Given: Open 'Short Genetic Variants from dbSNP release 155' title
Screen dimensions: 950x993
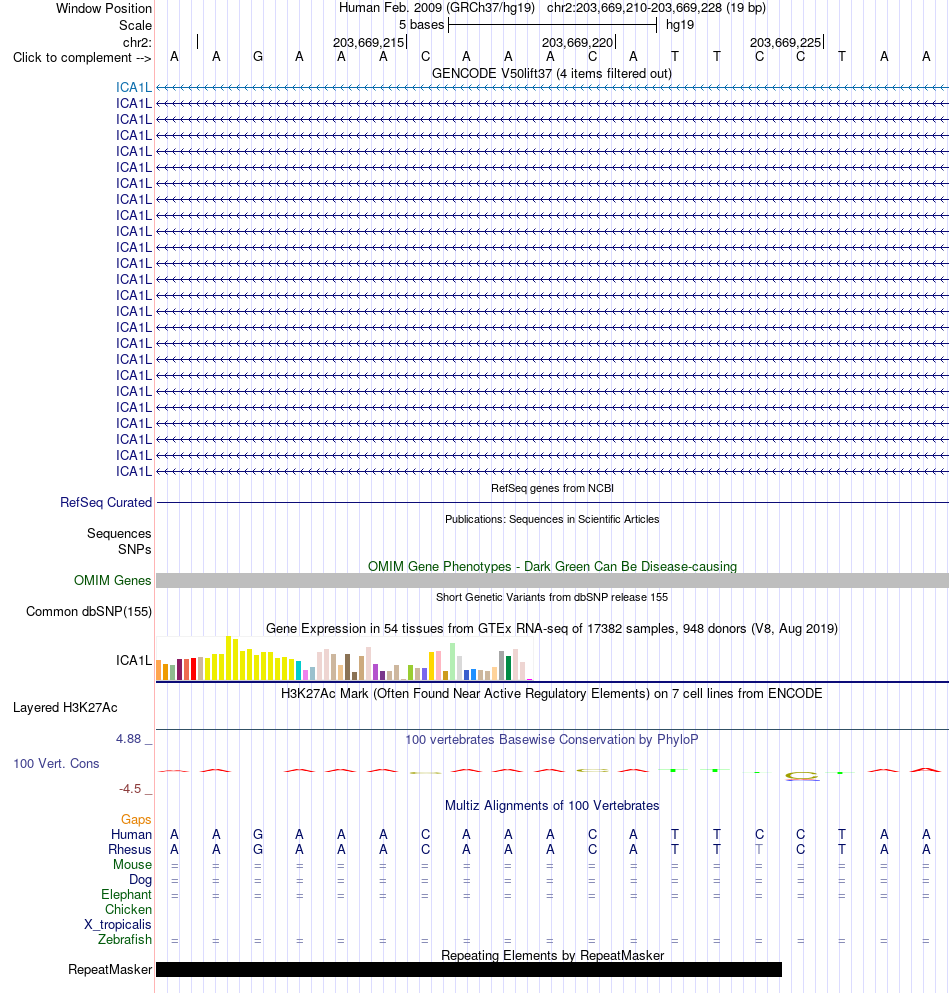Looking at the screenshot, I should tap(552, 597).
